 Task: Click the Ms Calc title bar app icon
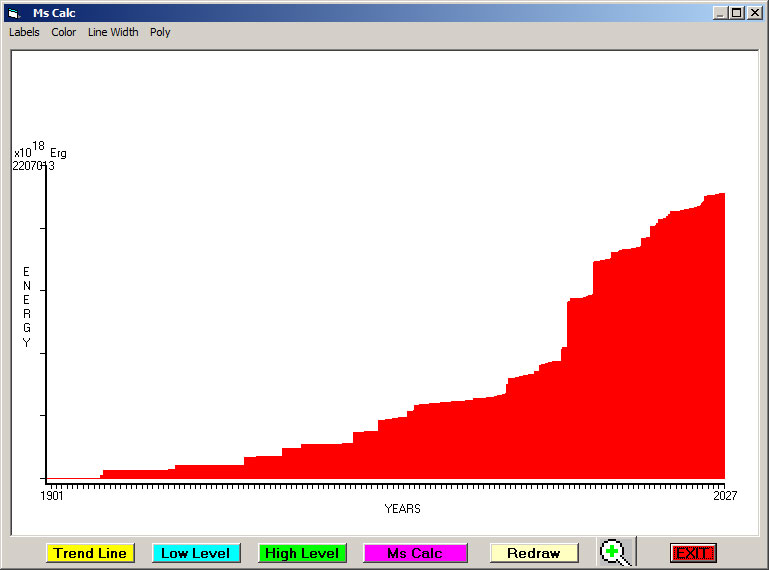pos(13,13)
